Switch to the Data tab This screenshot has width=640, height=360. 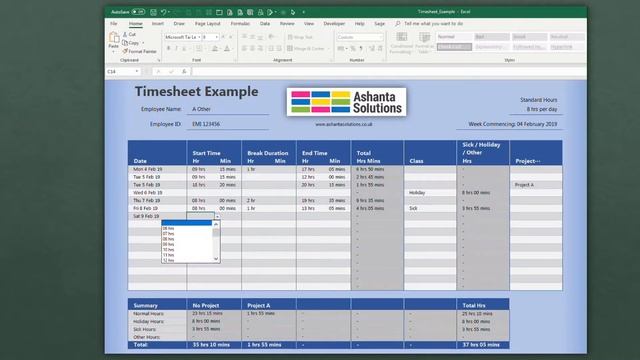[x=265, y=24]
